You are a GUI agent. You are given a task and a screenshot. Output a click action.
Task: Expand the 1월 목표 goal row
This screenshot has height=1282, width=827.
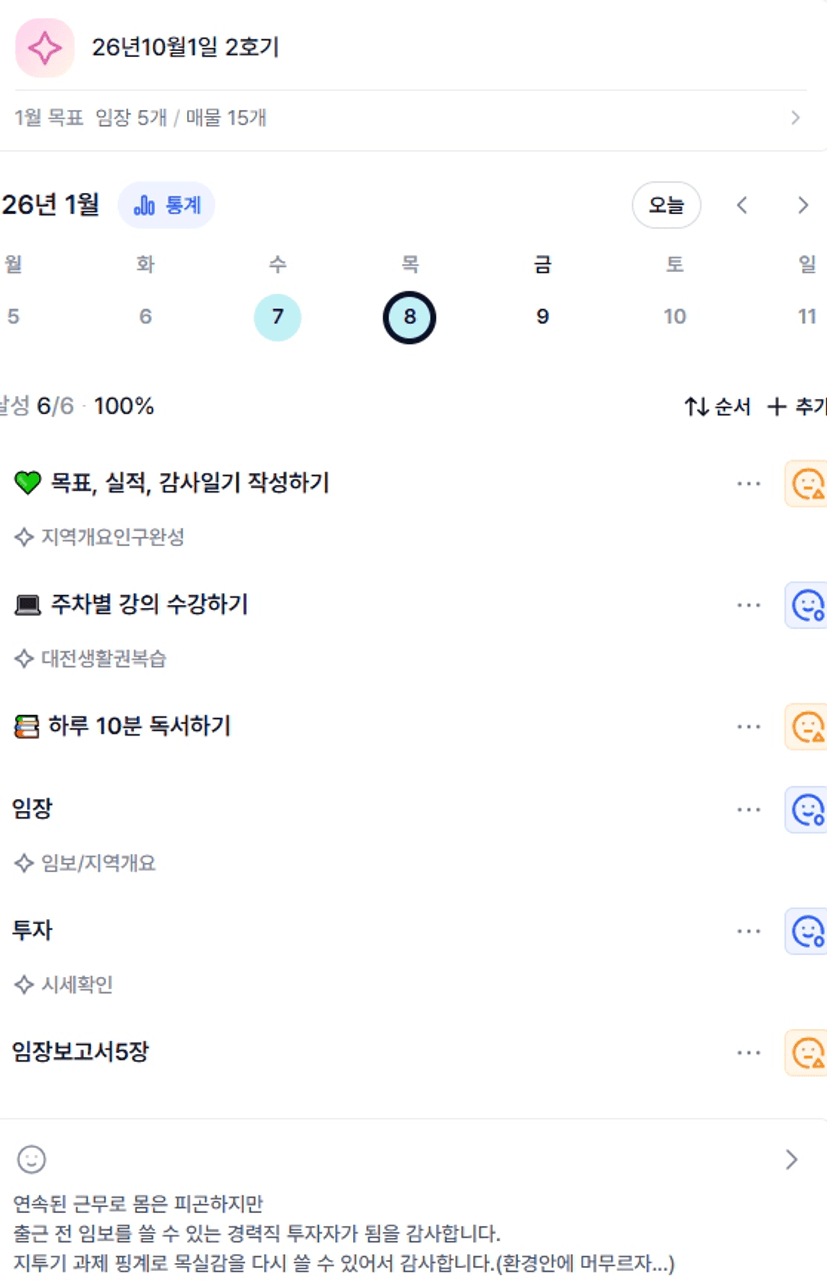(795, 118)
